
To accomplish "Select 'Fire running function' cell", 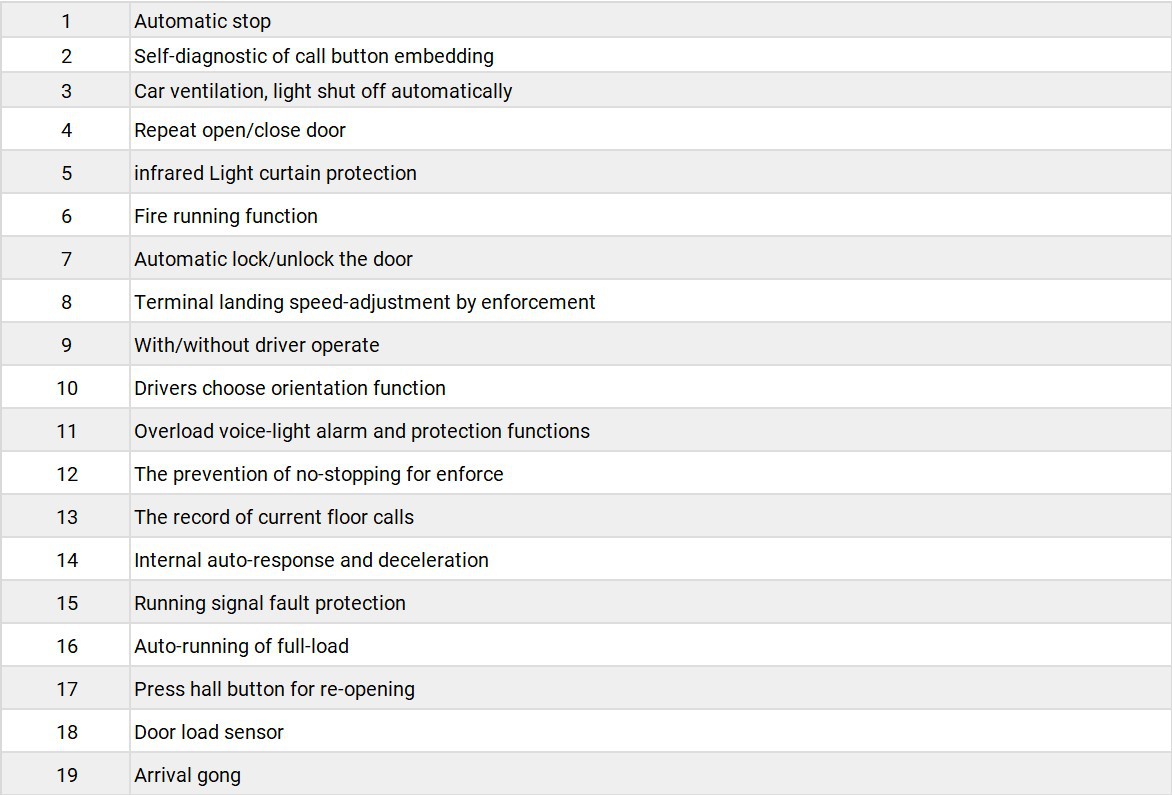I will 226,216.
